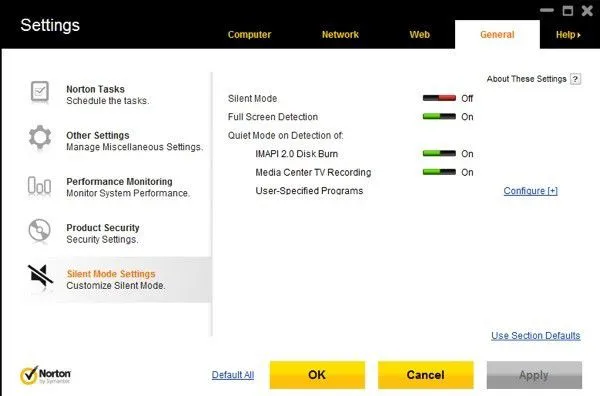Screen dimensions: 600x396
Task: Switch to the Network tab
Action: (340, 35)
